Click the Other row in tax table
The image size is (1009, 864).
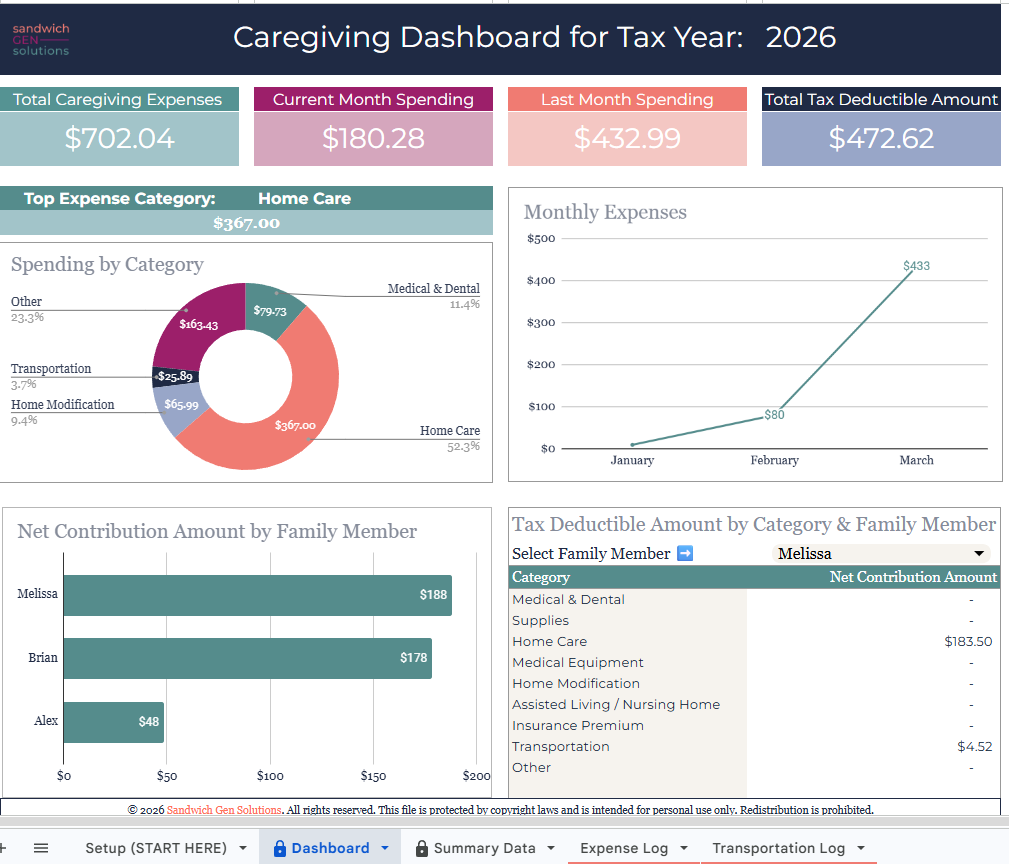pos(532,767)
